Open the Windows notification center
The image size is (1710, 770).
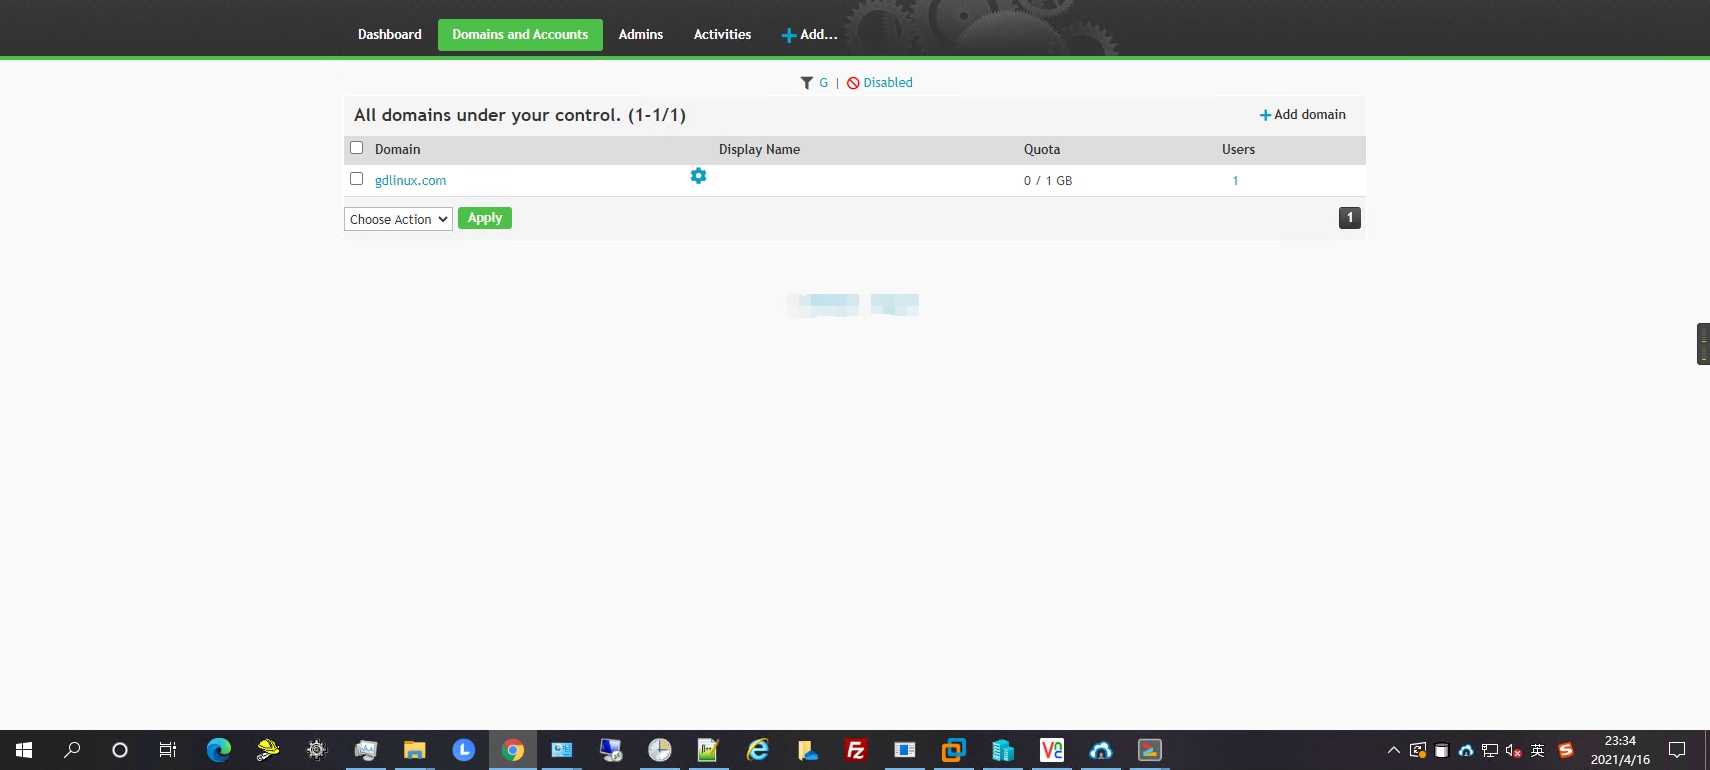click(1677, 750)
